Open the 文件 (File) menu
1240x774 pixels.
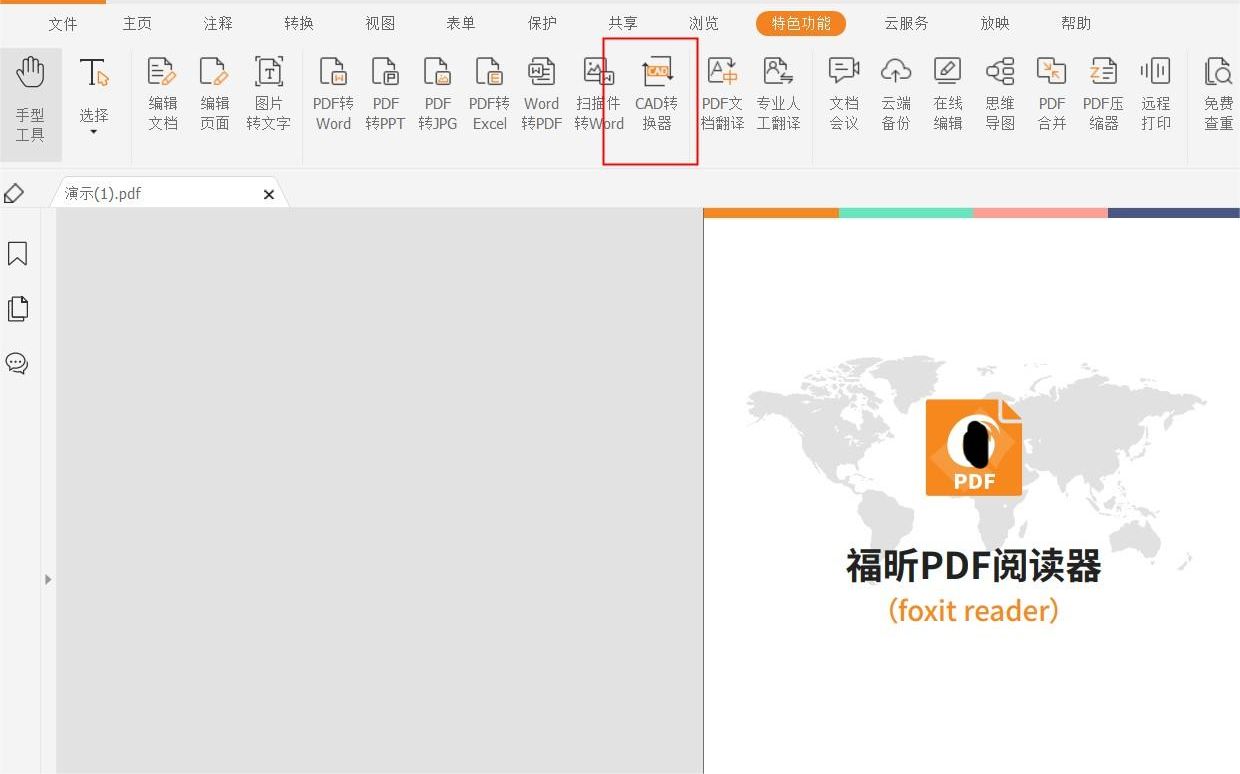tap(63, 23)
